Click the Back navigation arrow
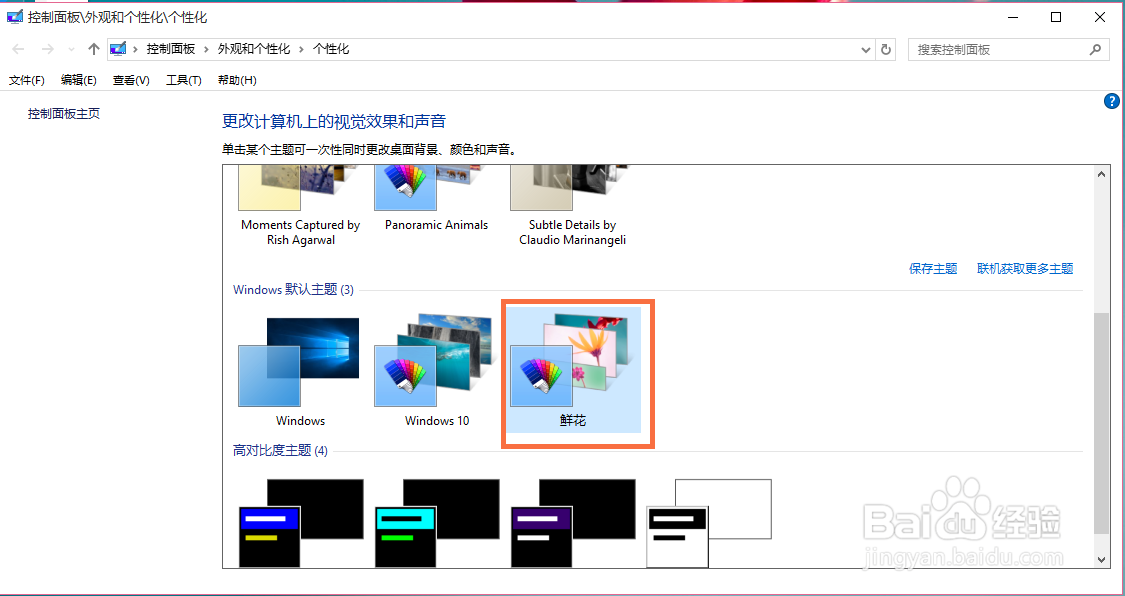 click(x=19, y=49)
